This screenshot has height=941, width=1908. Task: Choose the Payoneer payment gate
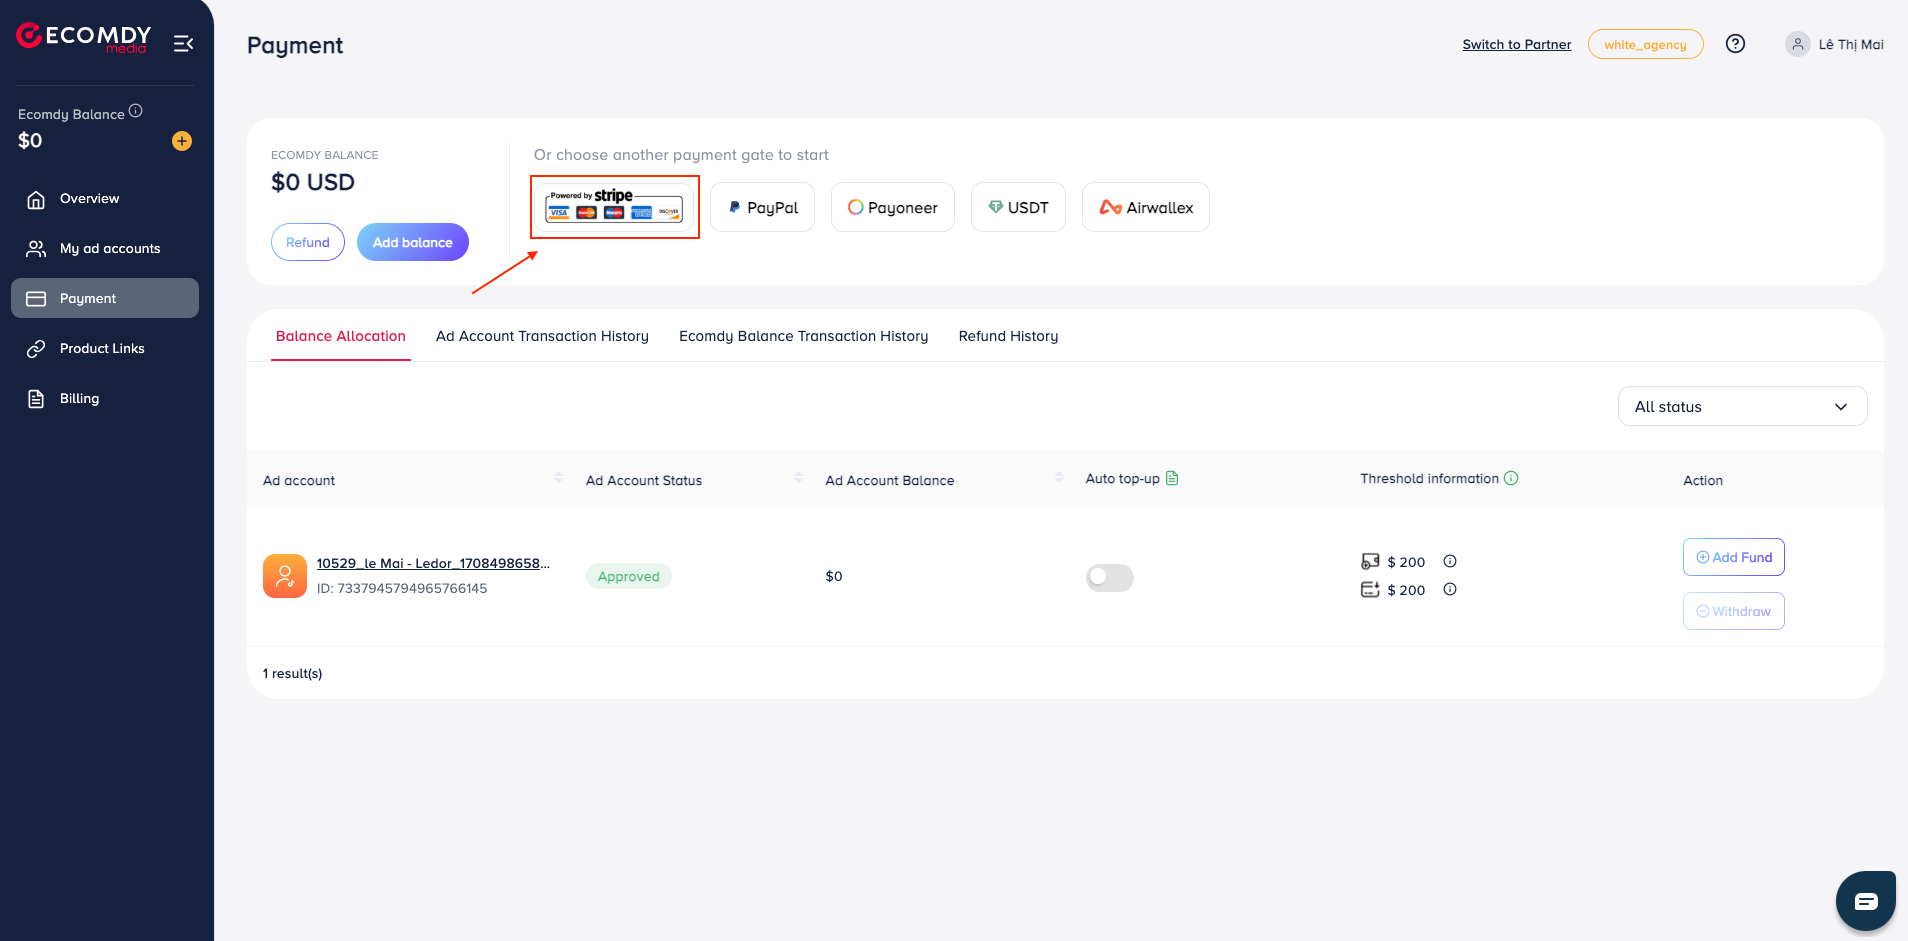tap(893, 207)
